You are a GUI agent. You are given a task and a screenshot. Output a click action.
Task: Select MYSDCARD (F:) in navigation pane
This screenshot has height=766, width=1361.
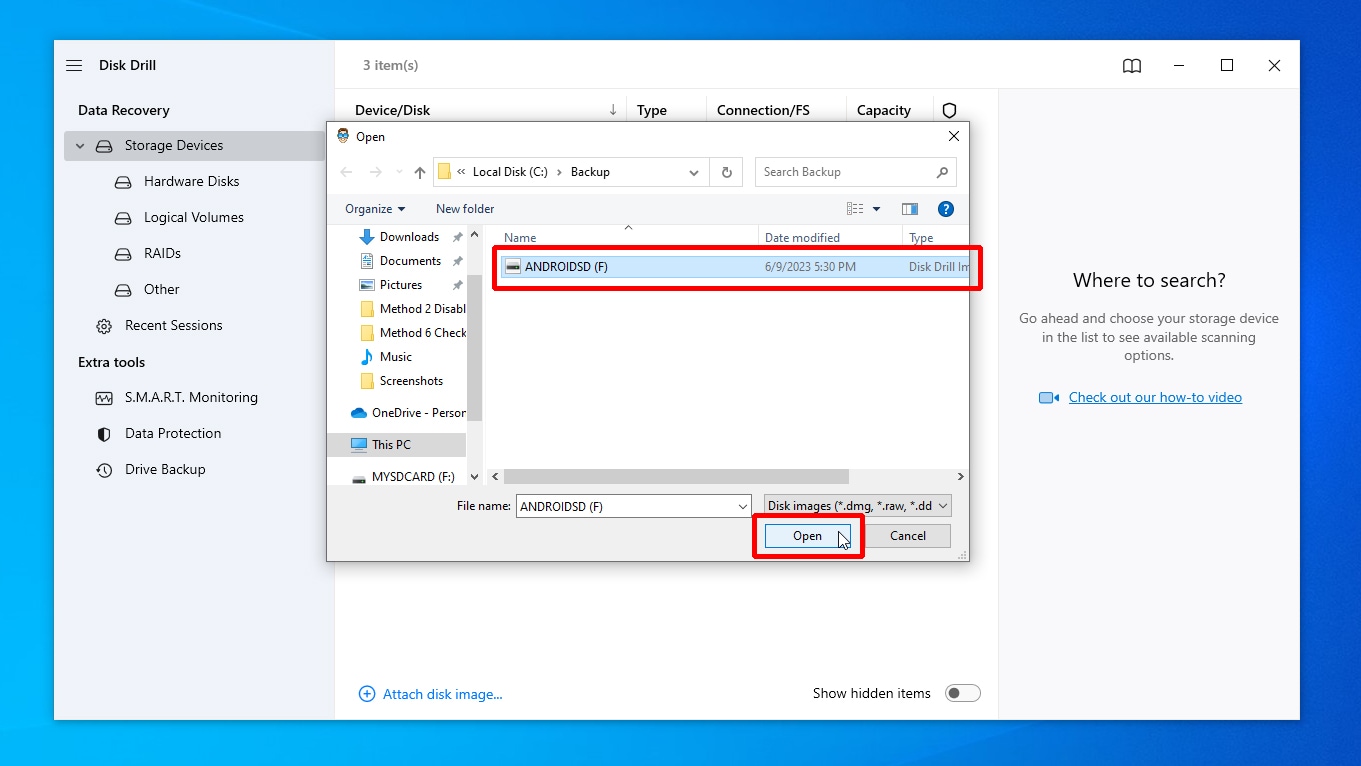click(413, 477)
